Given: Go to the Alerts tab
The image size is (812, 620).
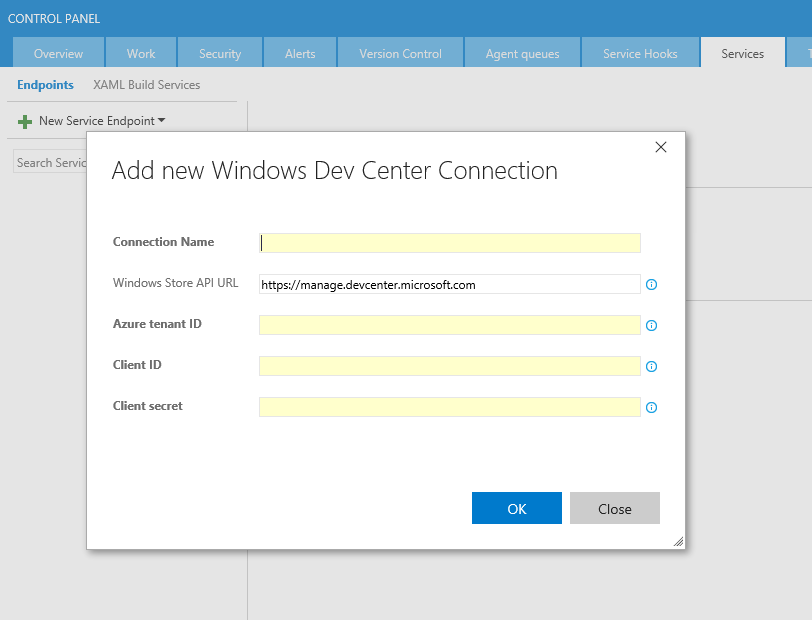Looking at the screenshot, I should pyautogui.click(x=300, y=54).
